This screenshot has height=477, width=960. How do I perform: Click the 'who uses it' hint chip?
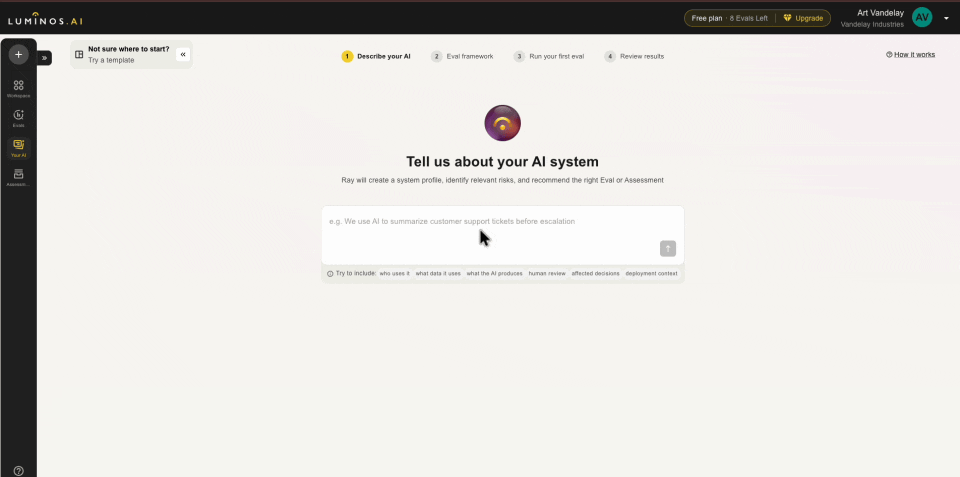point(394,274)
